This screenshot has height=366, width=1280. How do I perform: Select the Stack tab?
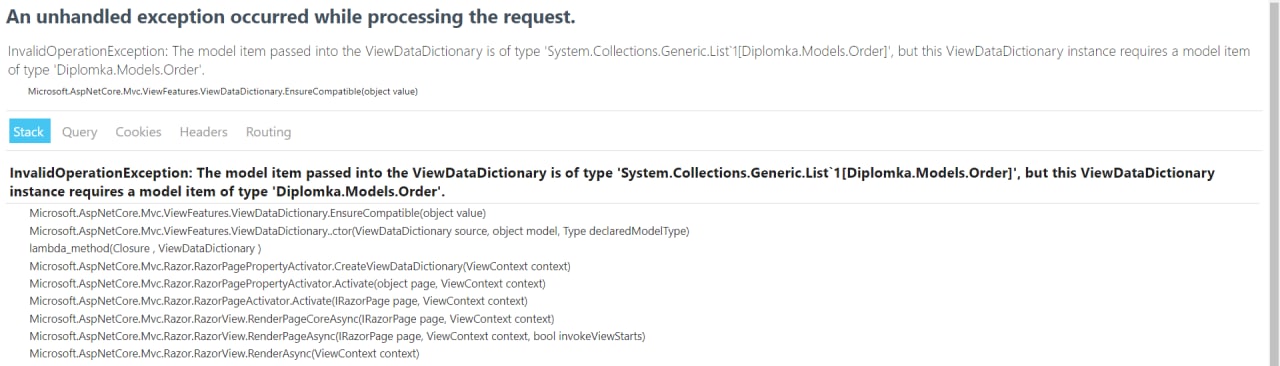point(29,132)
